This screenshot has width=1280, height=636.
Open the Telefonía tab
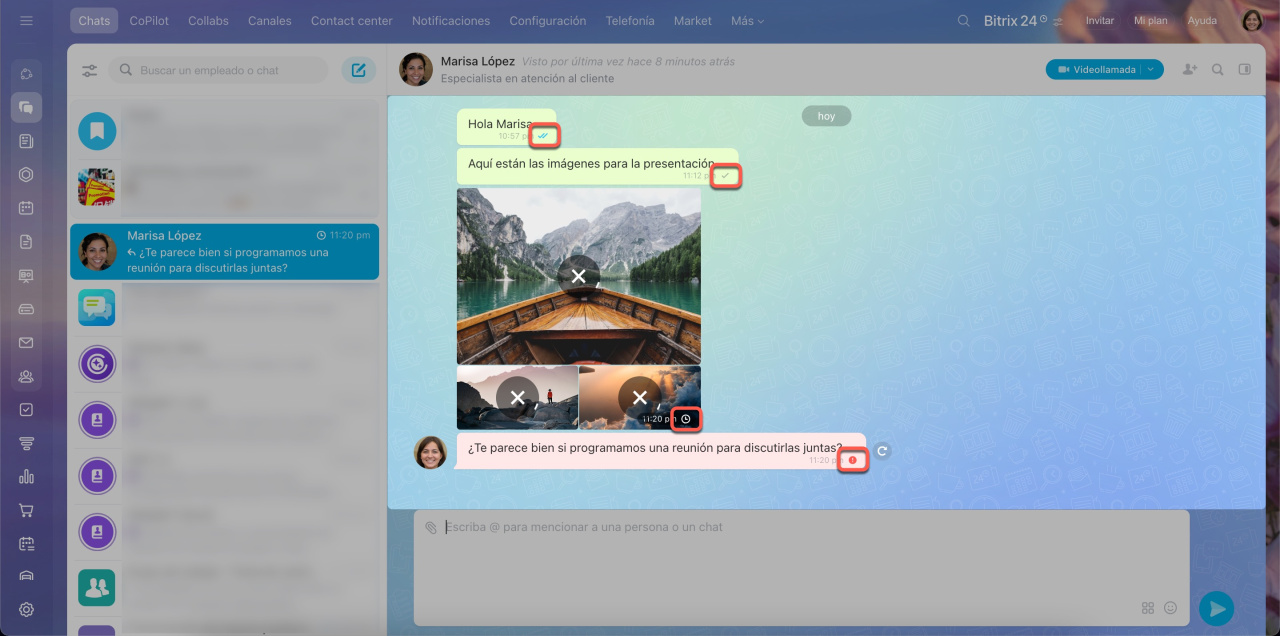click(630, 20)
